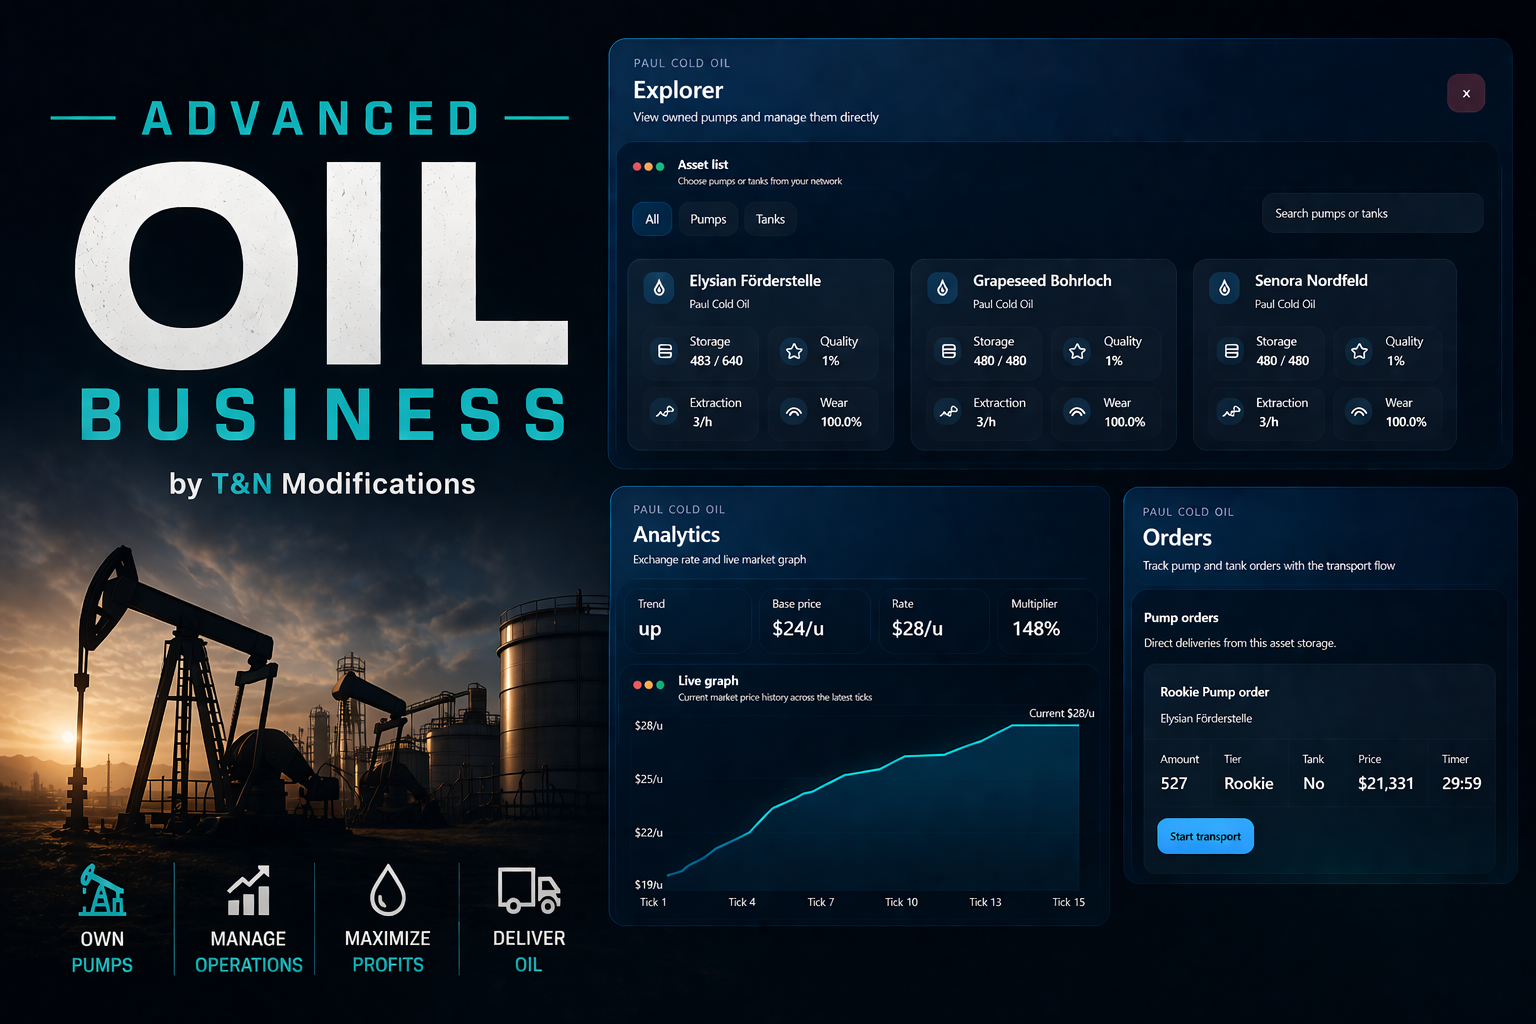The image size is (1536, 1024).
Task: Click the Tick 7 axis label
Action: pyautogui.click(x=821, y=902)
